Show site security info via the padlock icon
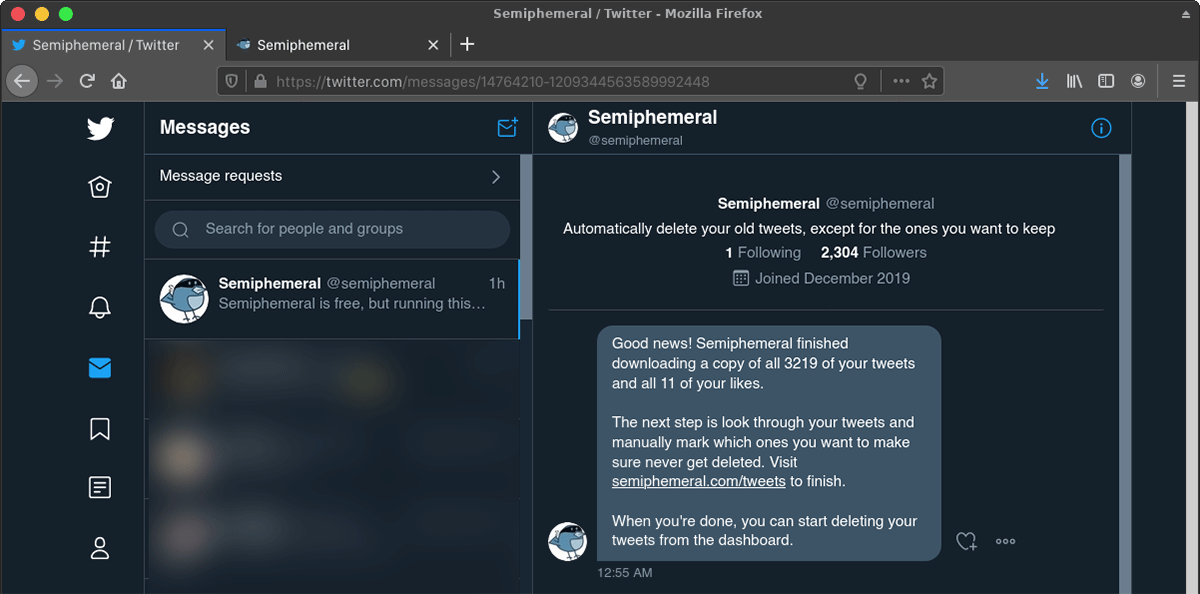1200x594 pixels. coord(260,81)
